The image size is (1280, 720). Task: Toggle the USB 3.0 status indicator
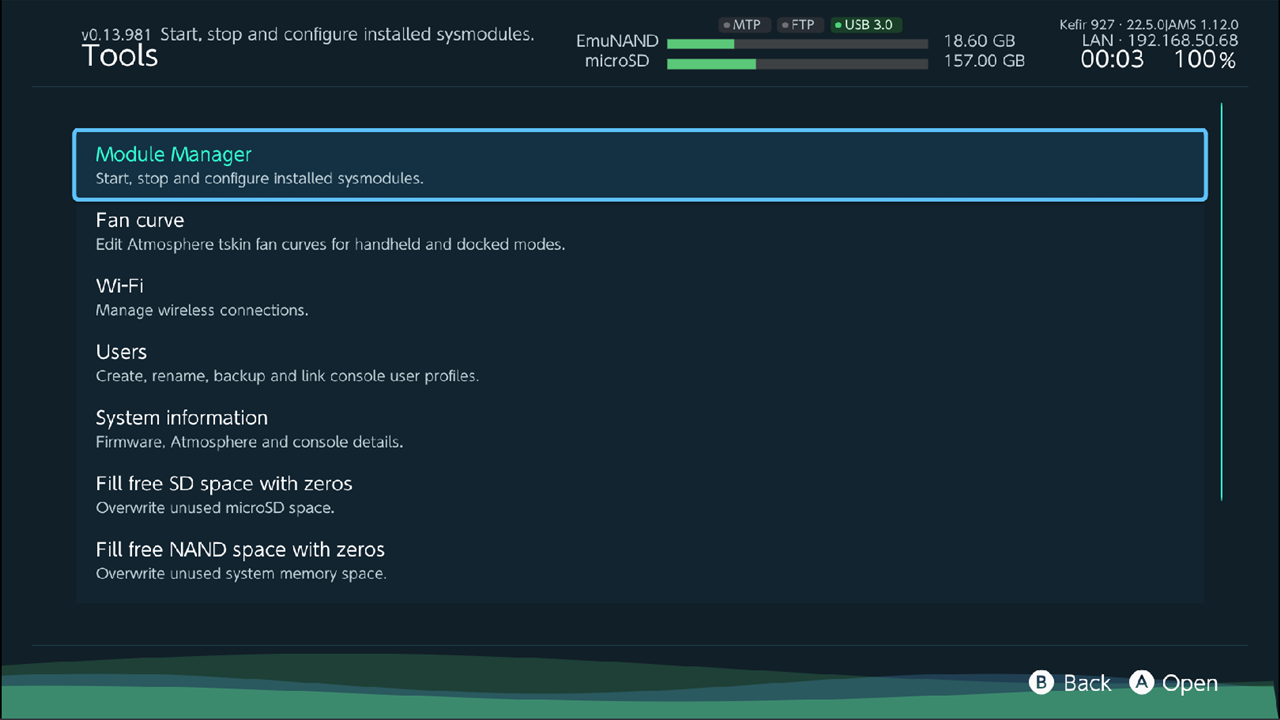click(865, 24)
